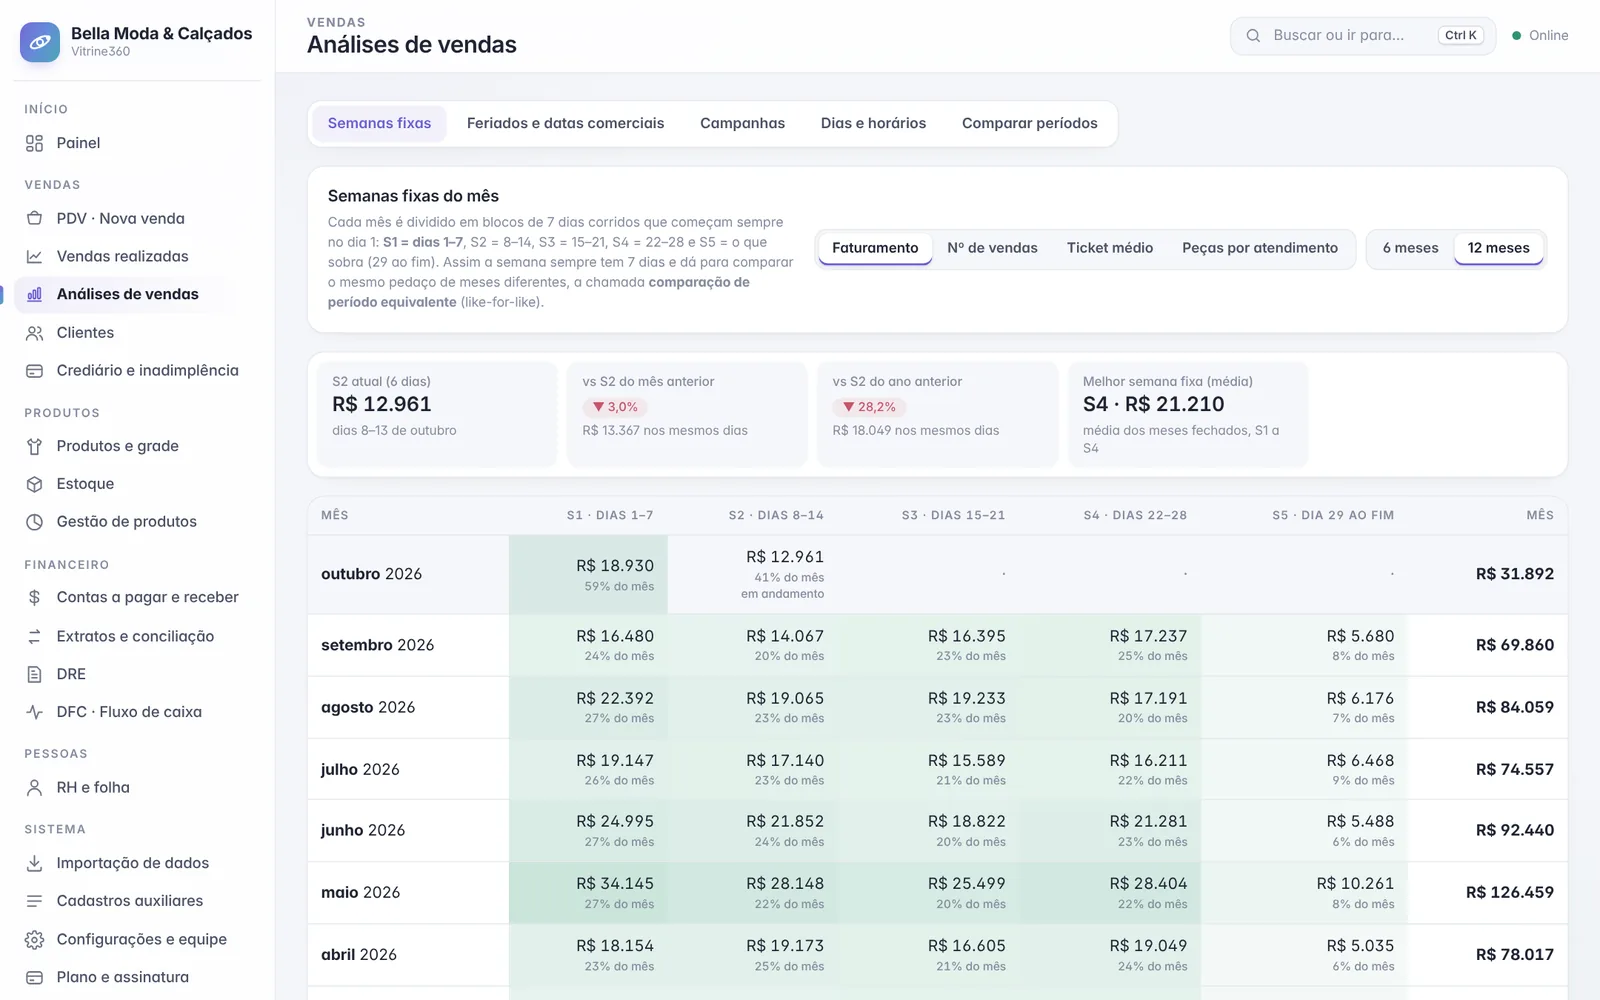The height and width of the screenshot is (1000, 1600).
Task: Click the Vendas realizadas chart icon
Action: coord(34,257)
